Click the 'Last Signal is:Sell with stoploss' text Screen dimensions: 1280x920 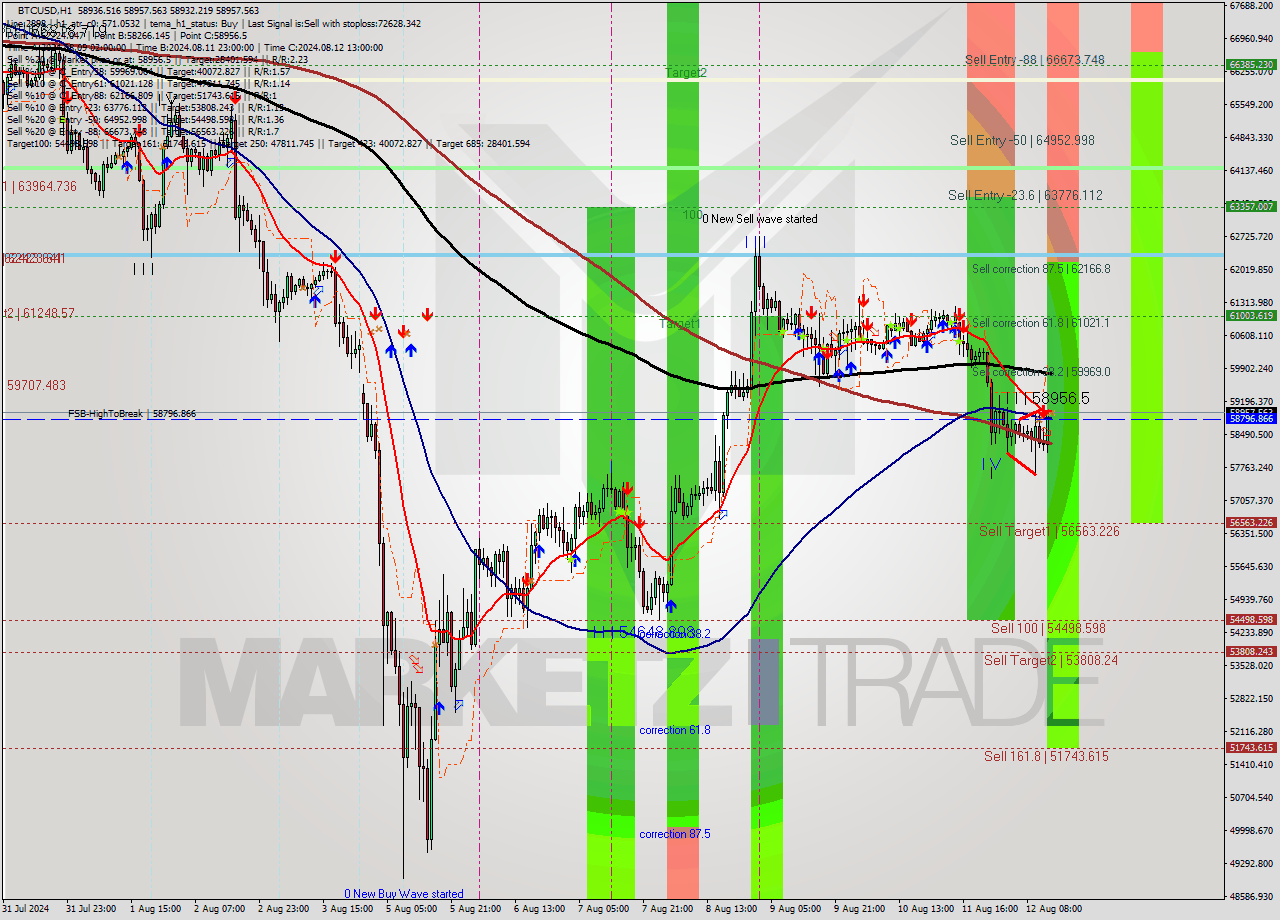310,24
